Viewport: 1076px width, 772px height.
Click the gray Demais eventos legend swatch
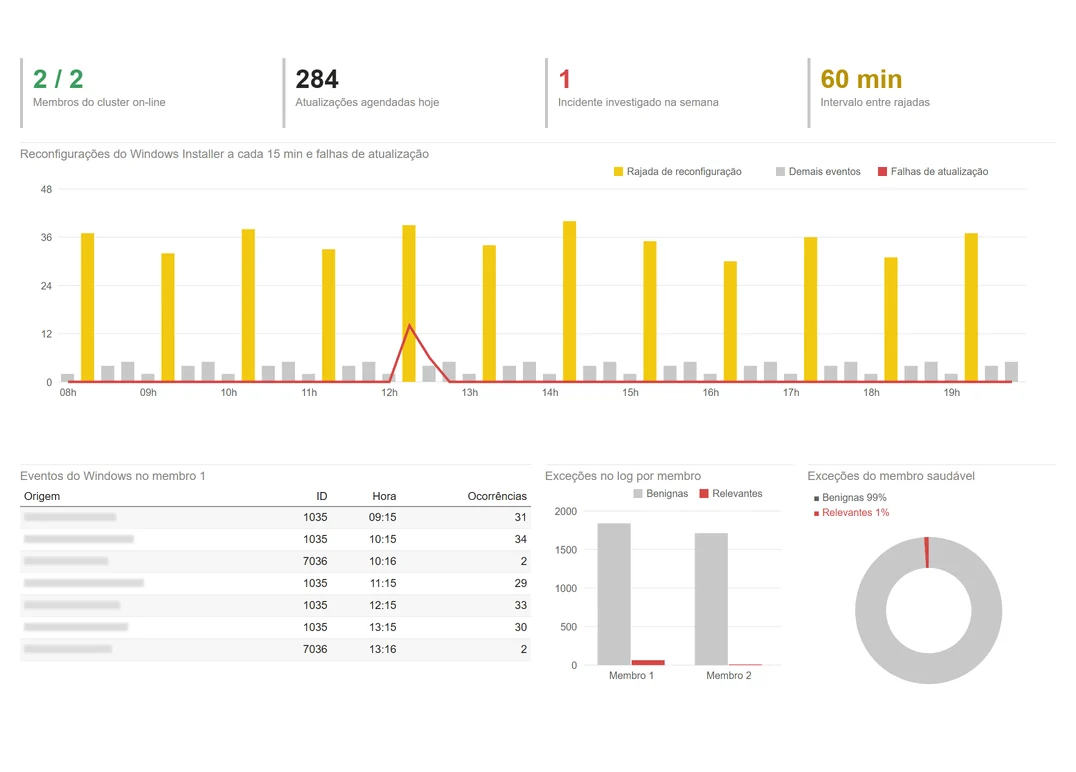coord(780,172)
